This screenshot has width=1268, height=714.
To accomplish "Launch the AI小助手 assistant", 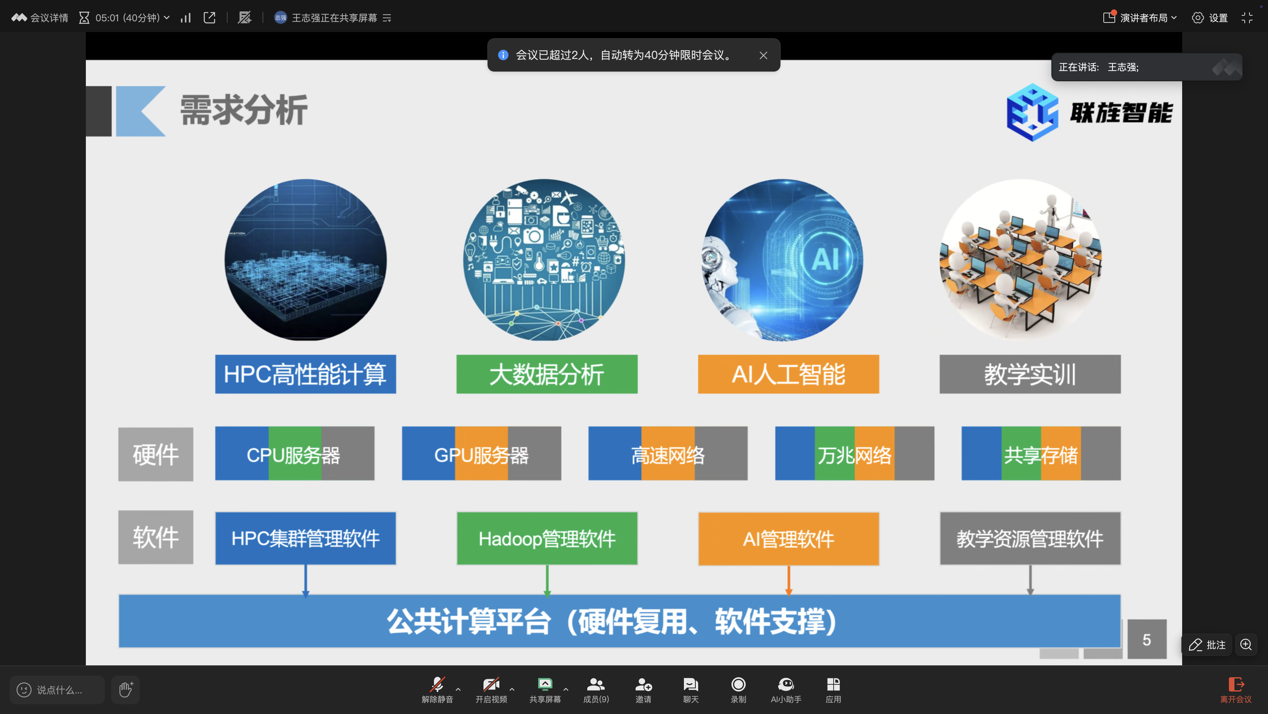I will coord(785,689).
